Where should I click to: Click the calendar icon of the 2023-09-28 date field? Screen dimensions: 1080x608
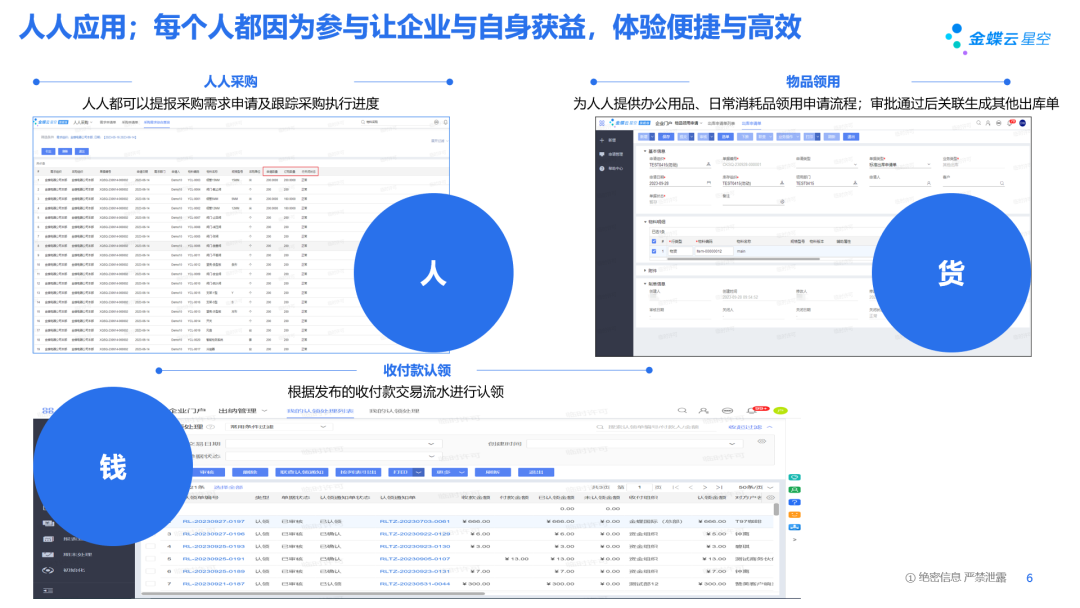(x=709, y=182)
